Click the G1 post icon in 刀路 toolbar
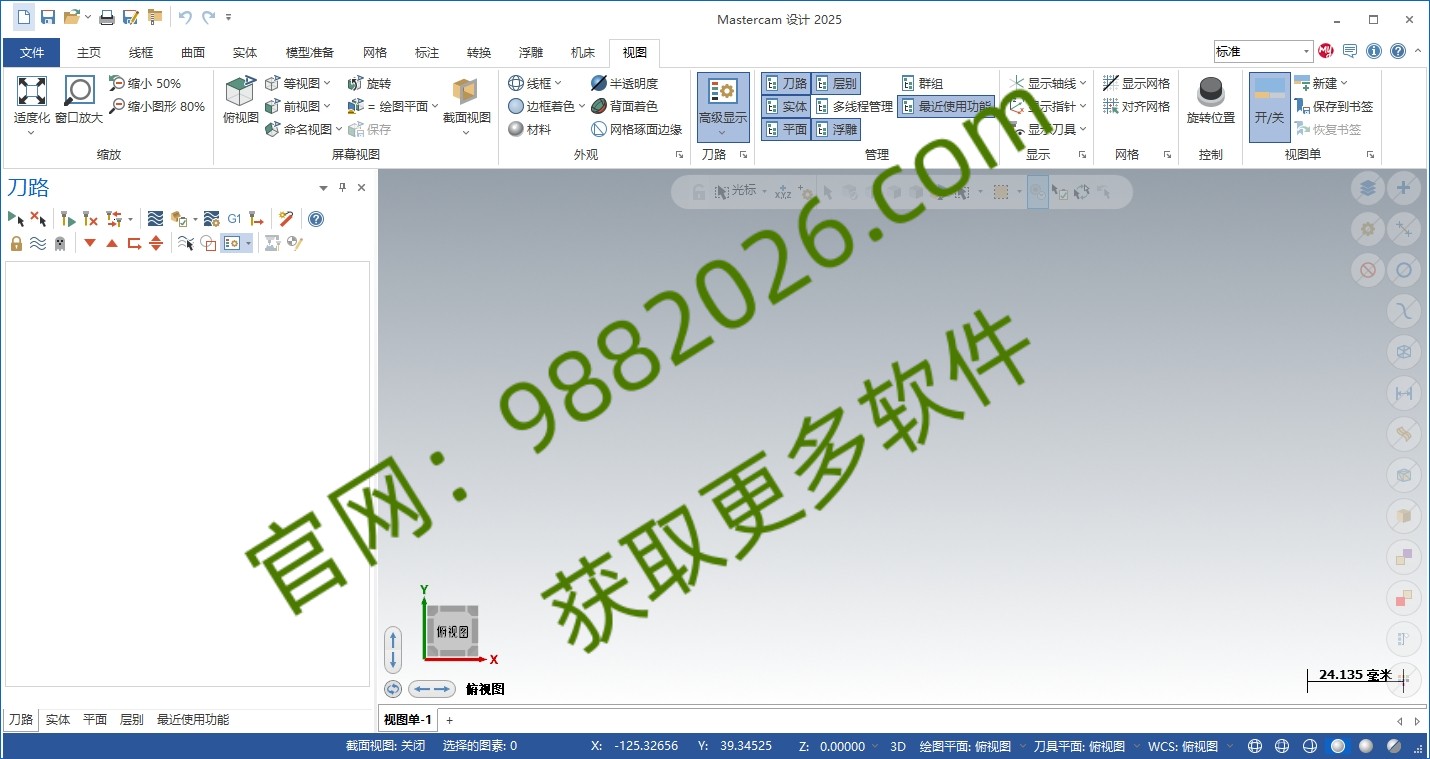Viewport: 1430px width, 759px height. click(235, 219)
